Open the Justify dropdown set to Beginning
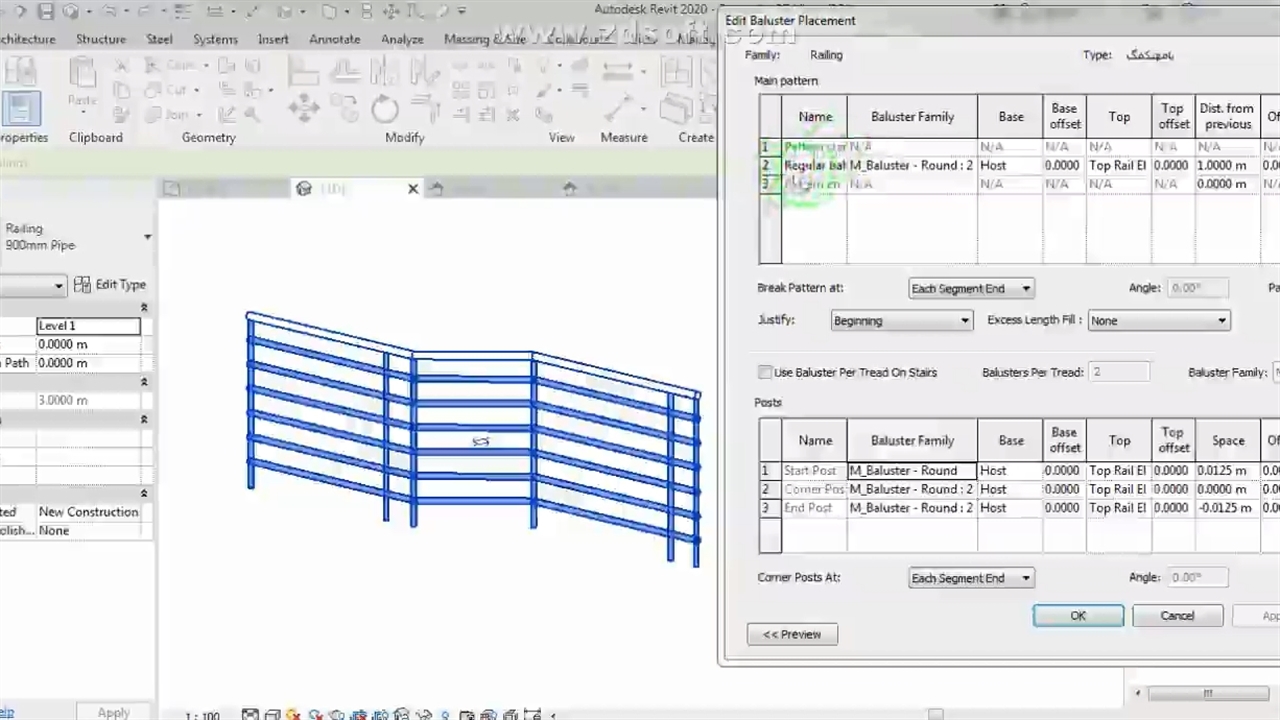Screen dimensions: 1280x720 901,321
